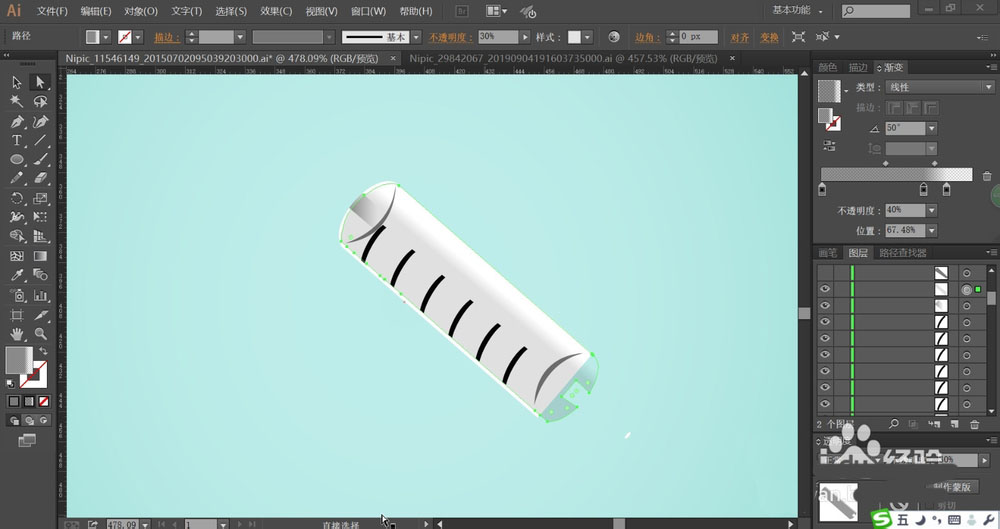1000x529 pixels.
Task: Select the Zoom magnifier tool
Action: pos(40,334)
